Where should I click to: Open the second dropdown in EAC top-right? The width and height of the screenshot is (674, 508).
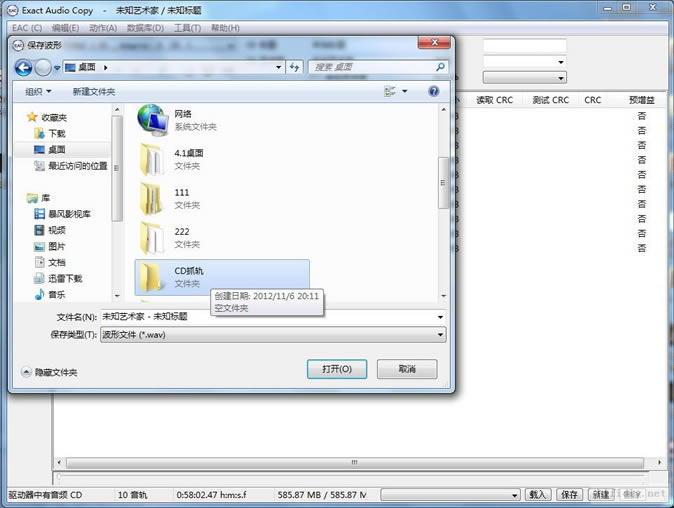coord(524,62)
